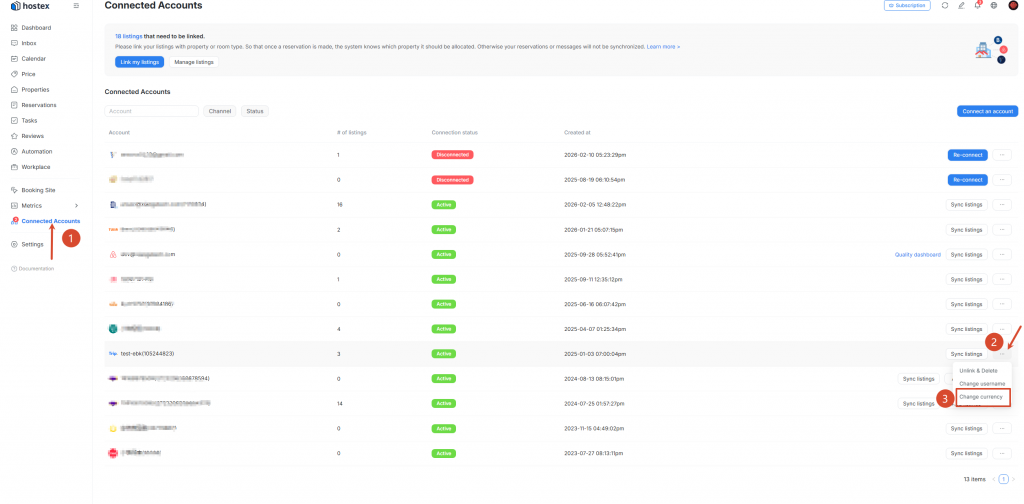Image resolution: width=1024 pixels, height=504 pixels.
Task: Open the notifications bell
Action: coord(977,6)
